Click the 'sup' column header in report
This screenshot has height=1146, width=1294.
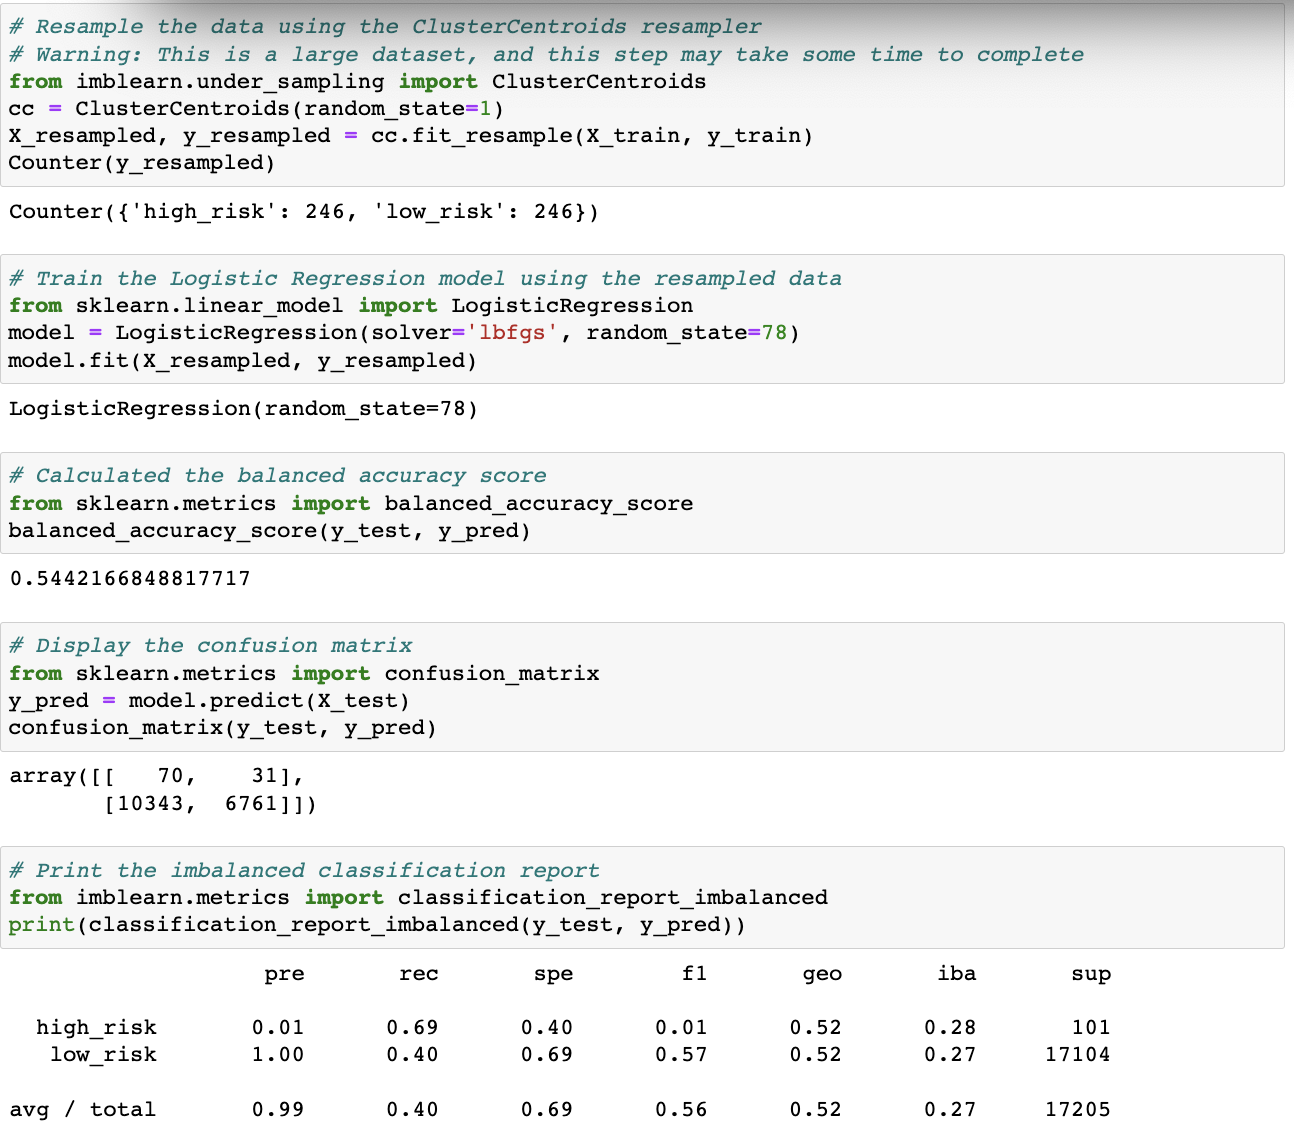pos(1091,974)
